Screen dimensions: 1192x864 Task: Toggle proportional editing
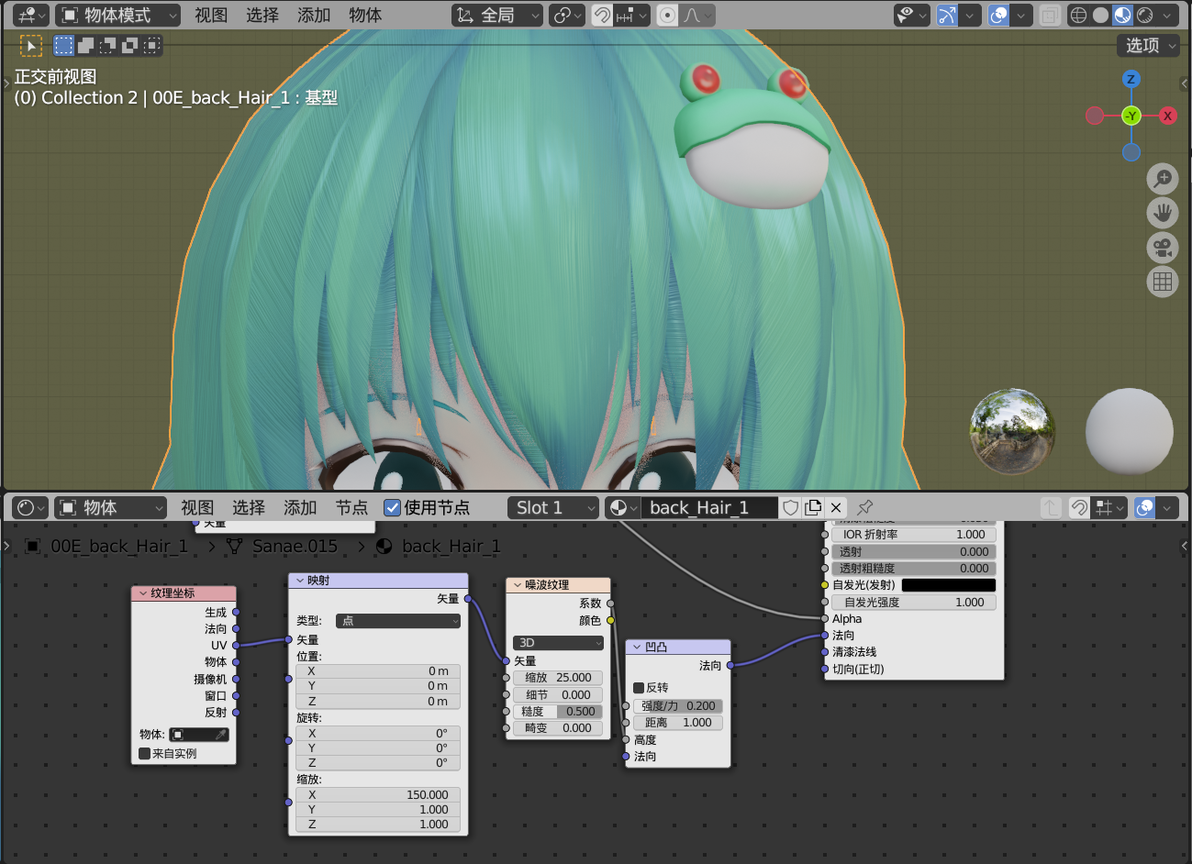(x=667, y=15)
